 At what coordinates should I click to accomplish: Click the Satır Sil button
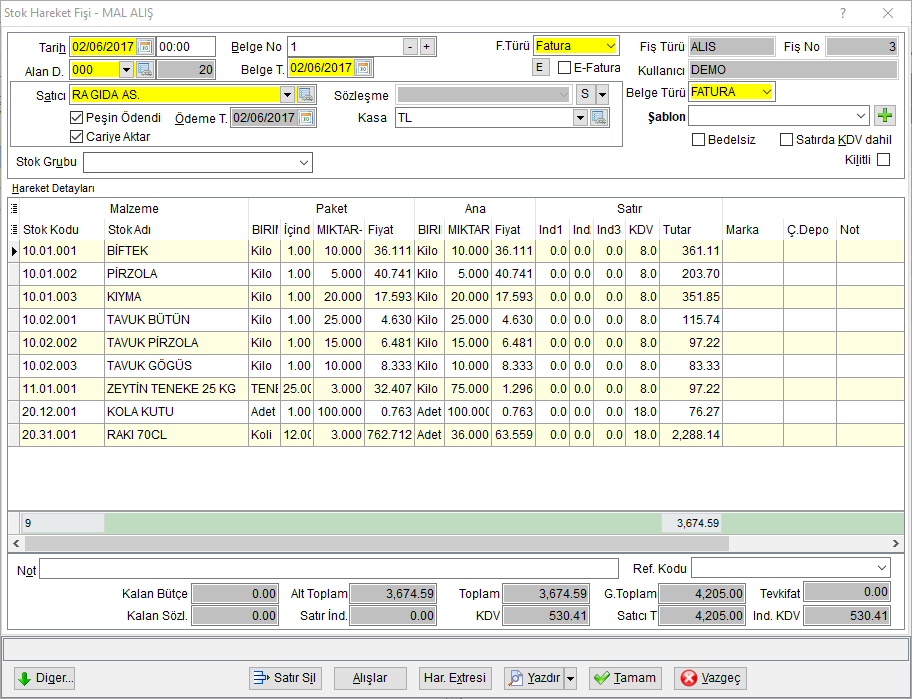click(286, 678)
